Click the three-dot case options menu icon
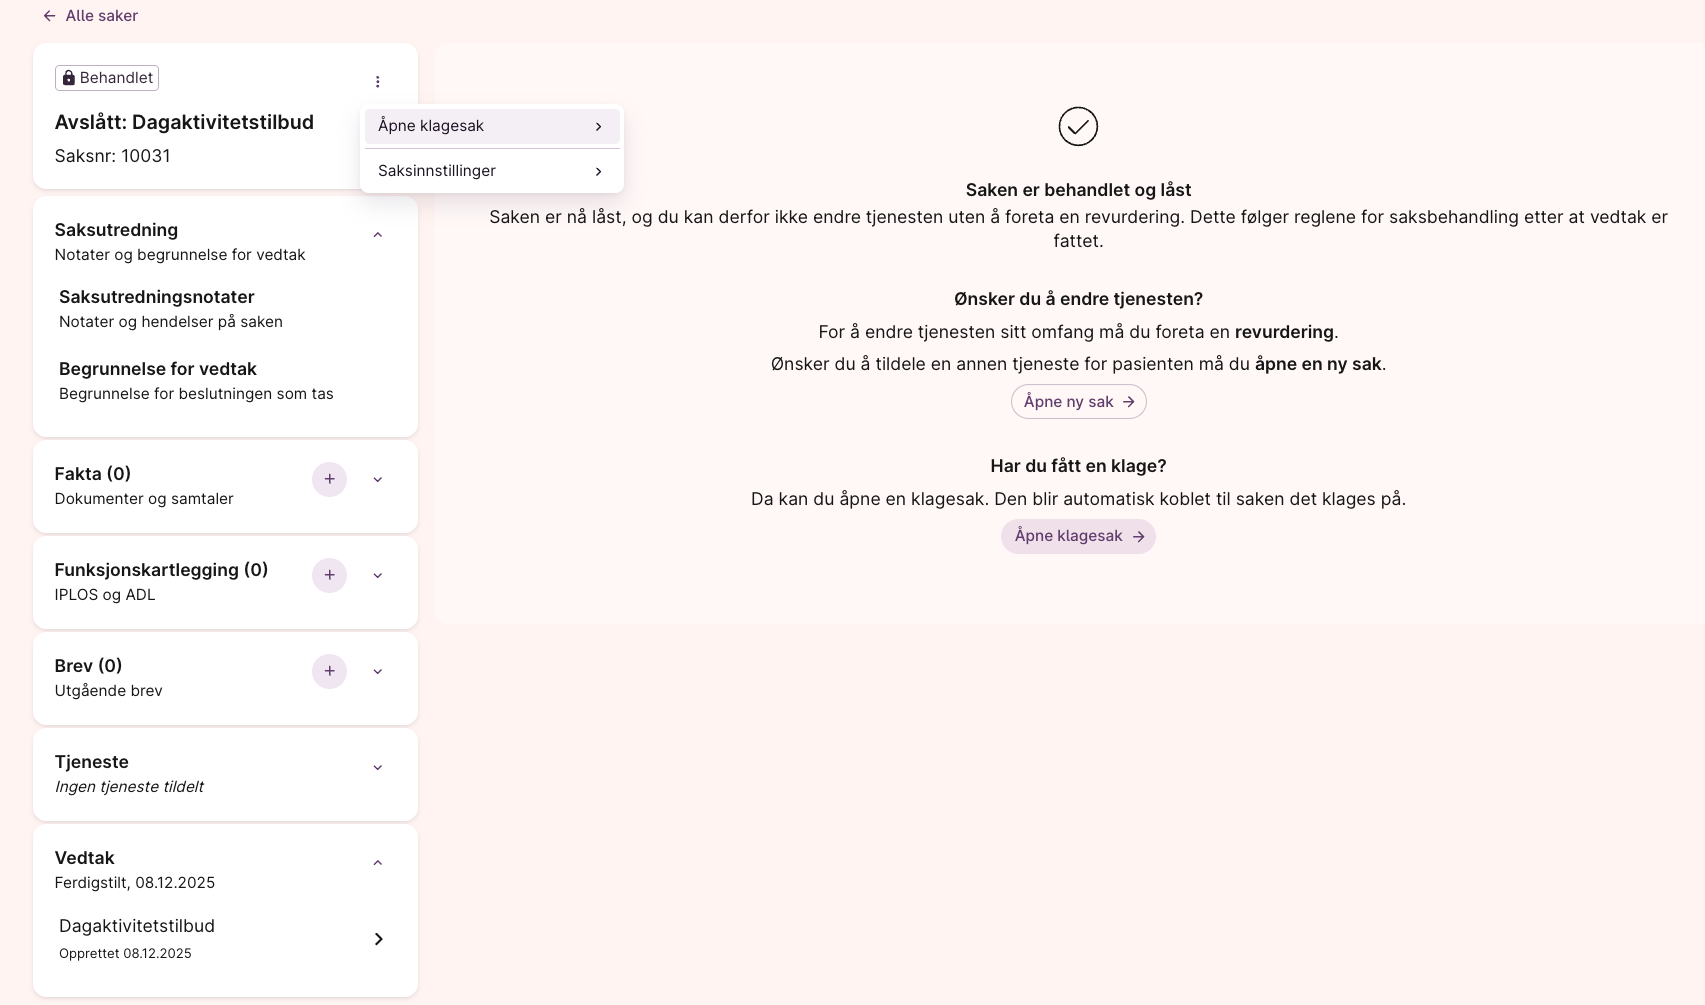Image resolution: width=1705 pixels, height=1005 pixels. click(377, 82)
